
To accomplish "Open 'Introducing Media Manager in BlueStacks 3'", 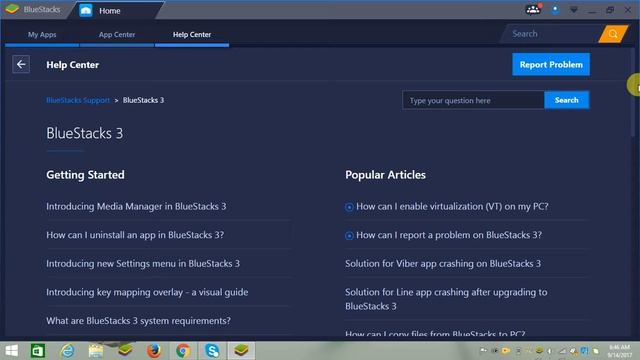I will [x=136, y=207].
